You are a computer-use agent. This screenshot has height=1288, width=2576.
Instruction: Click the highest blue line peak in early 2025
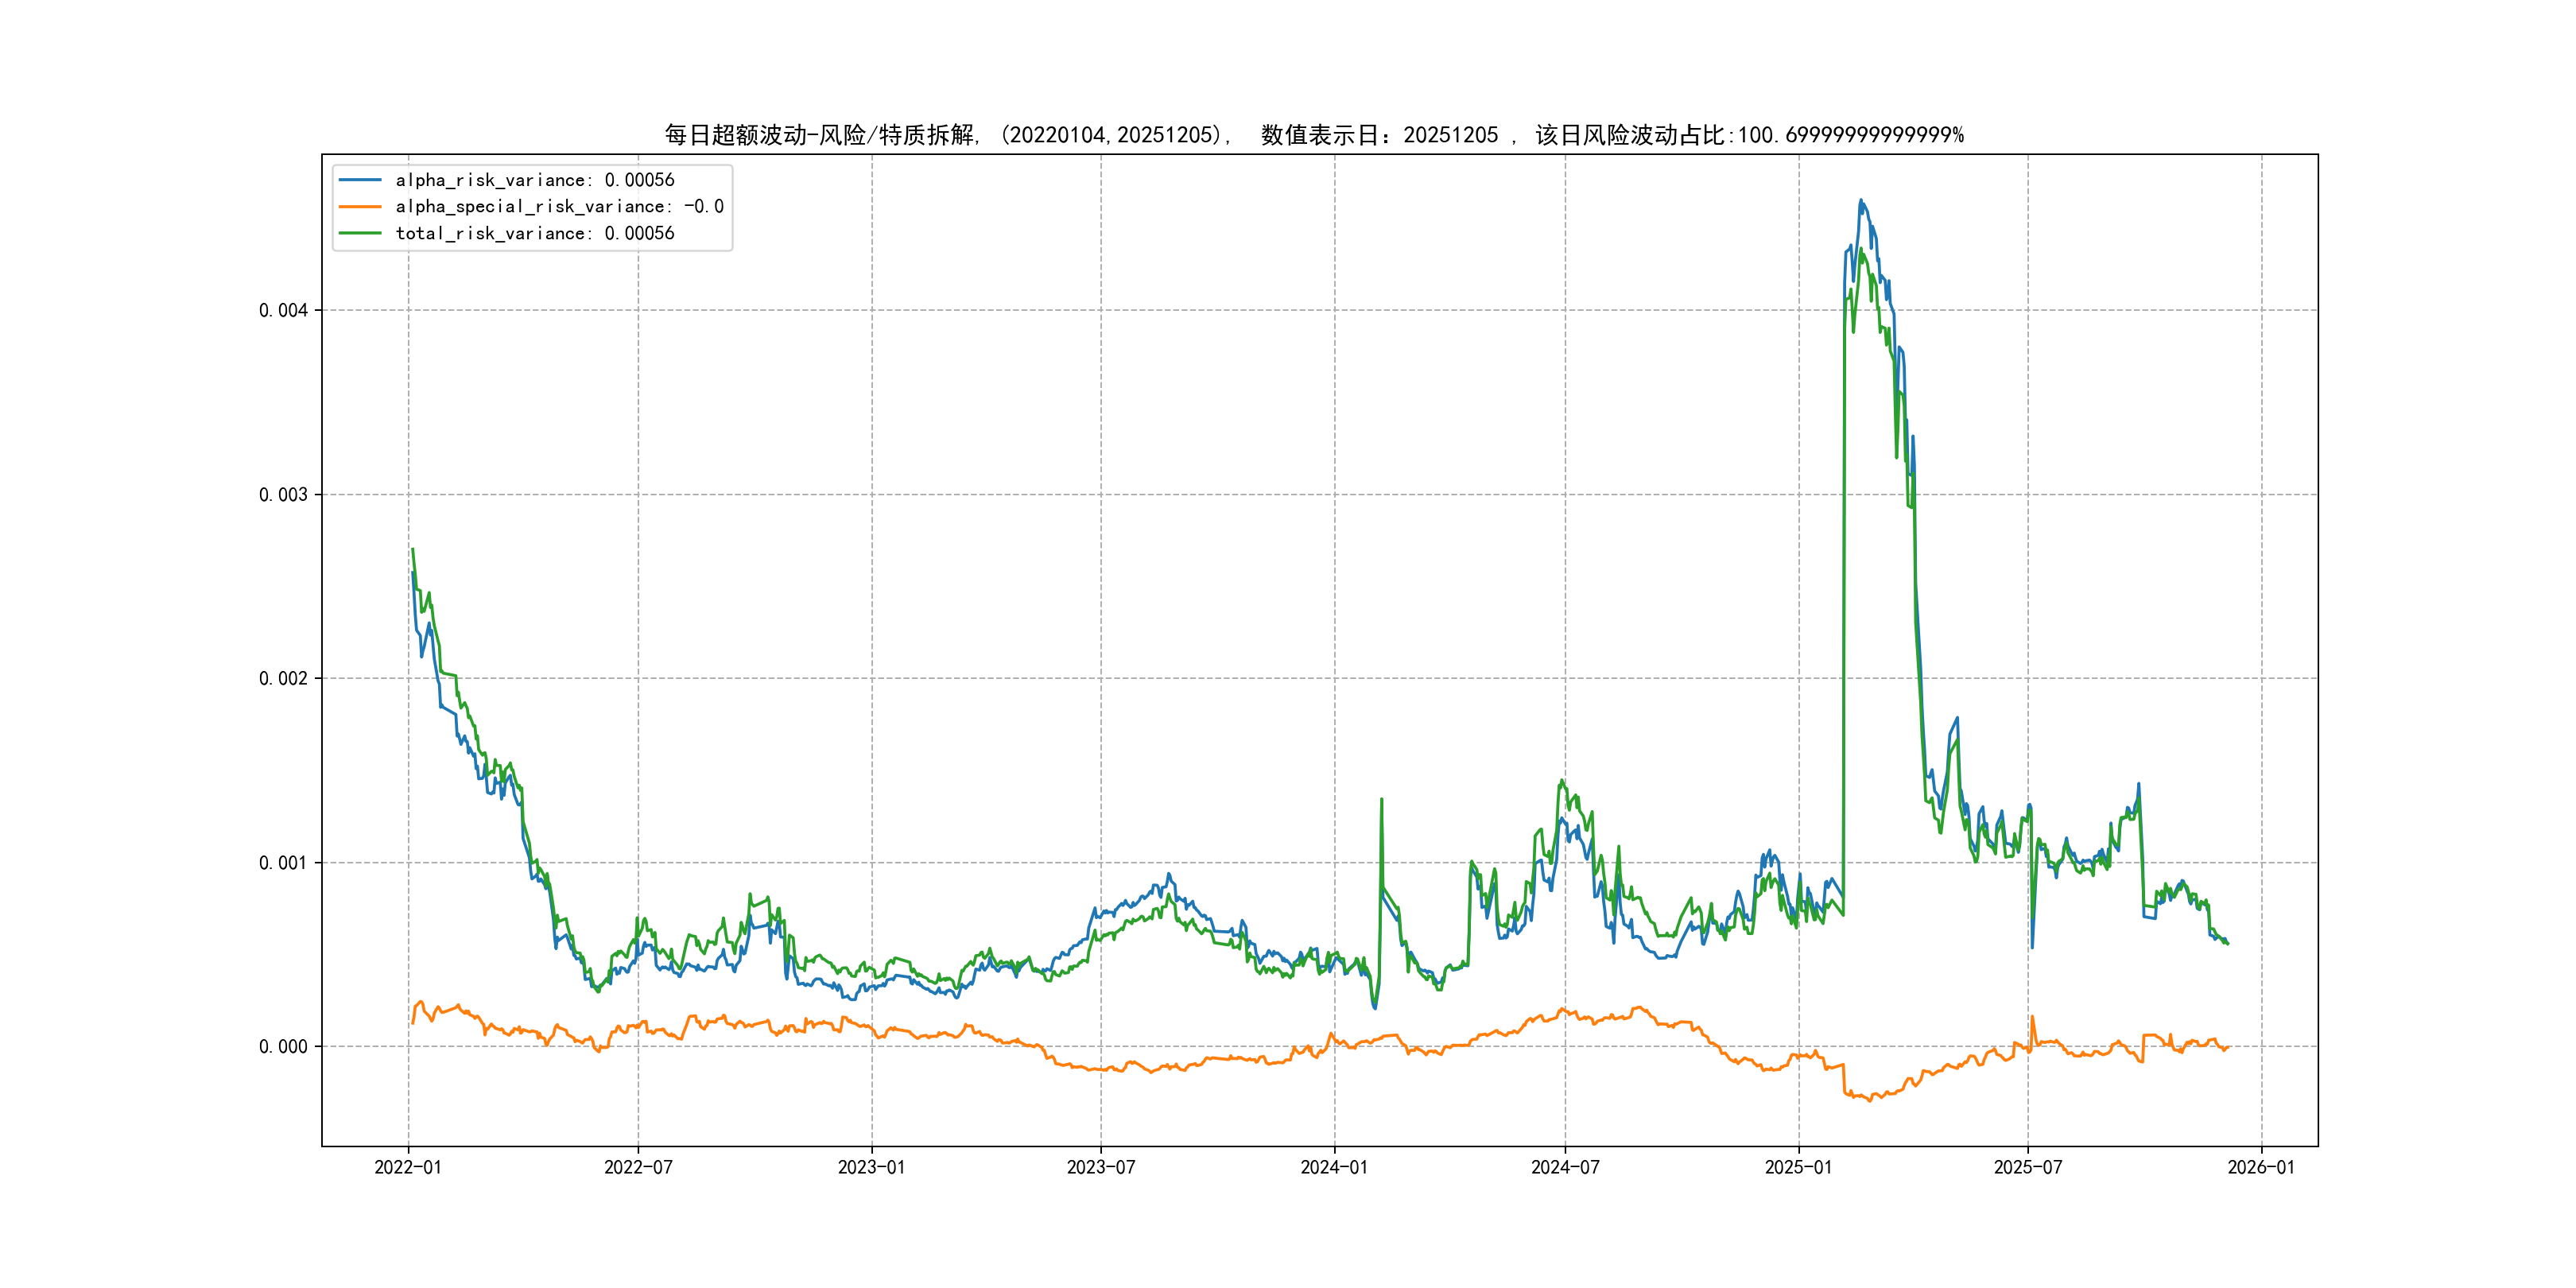tap(1860, 201)
